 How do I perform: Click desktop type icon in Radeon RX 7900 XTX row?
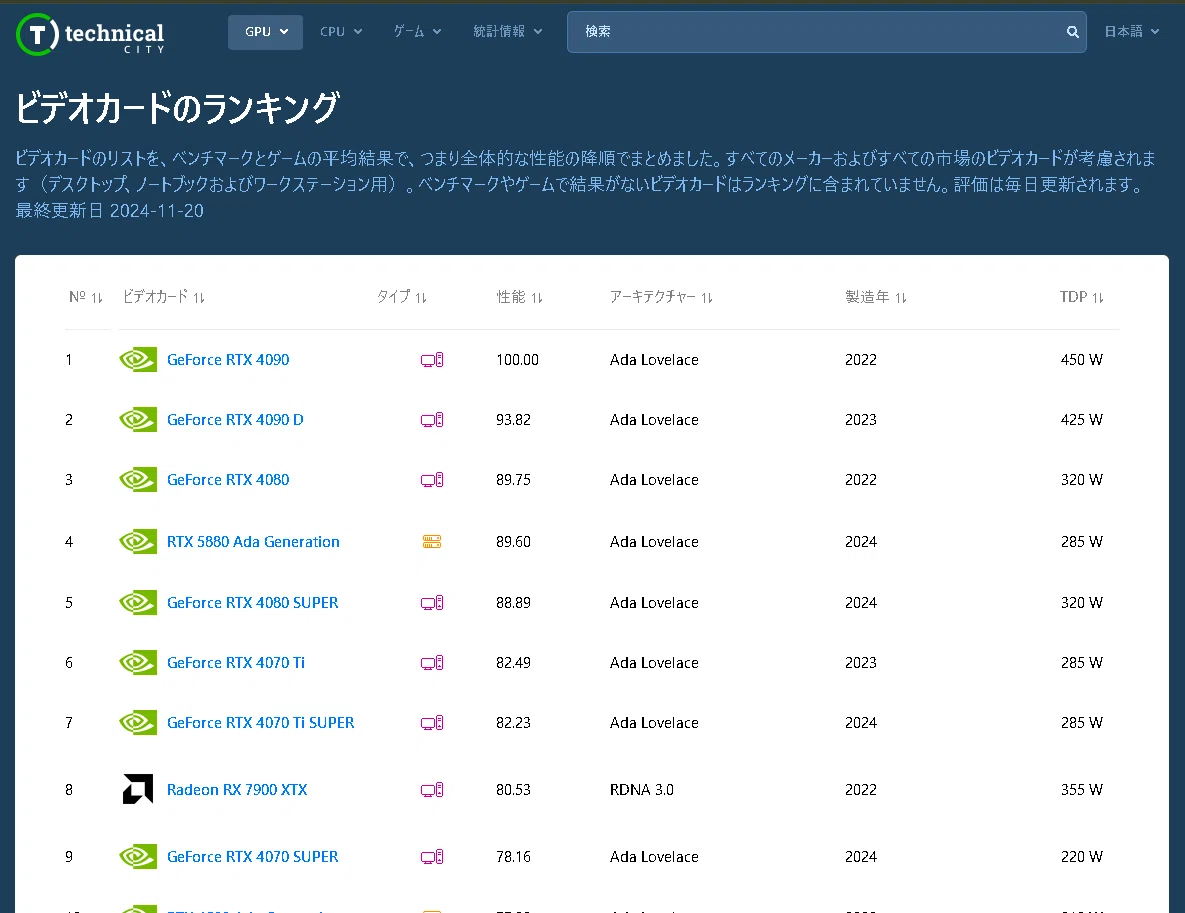click(x=432, y=790)
